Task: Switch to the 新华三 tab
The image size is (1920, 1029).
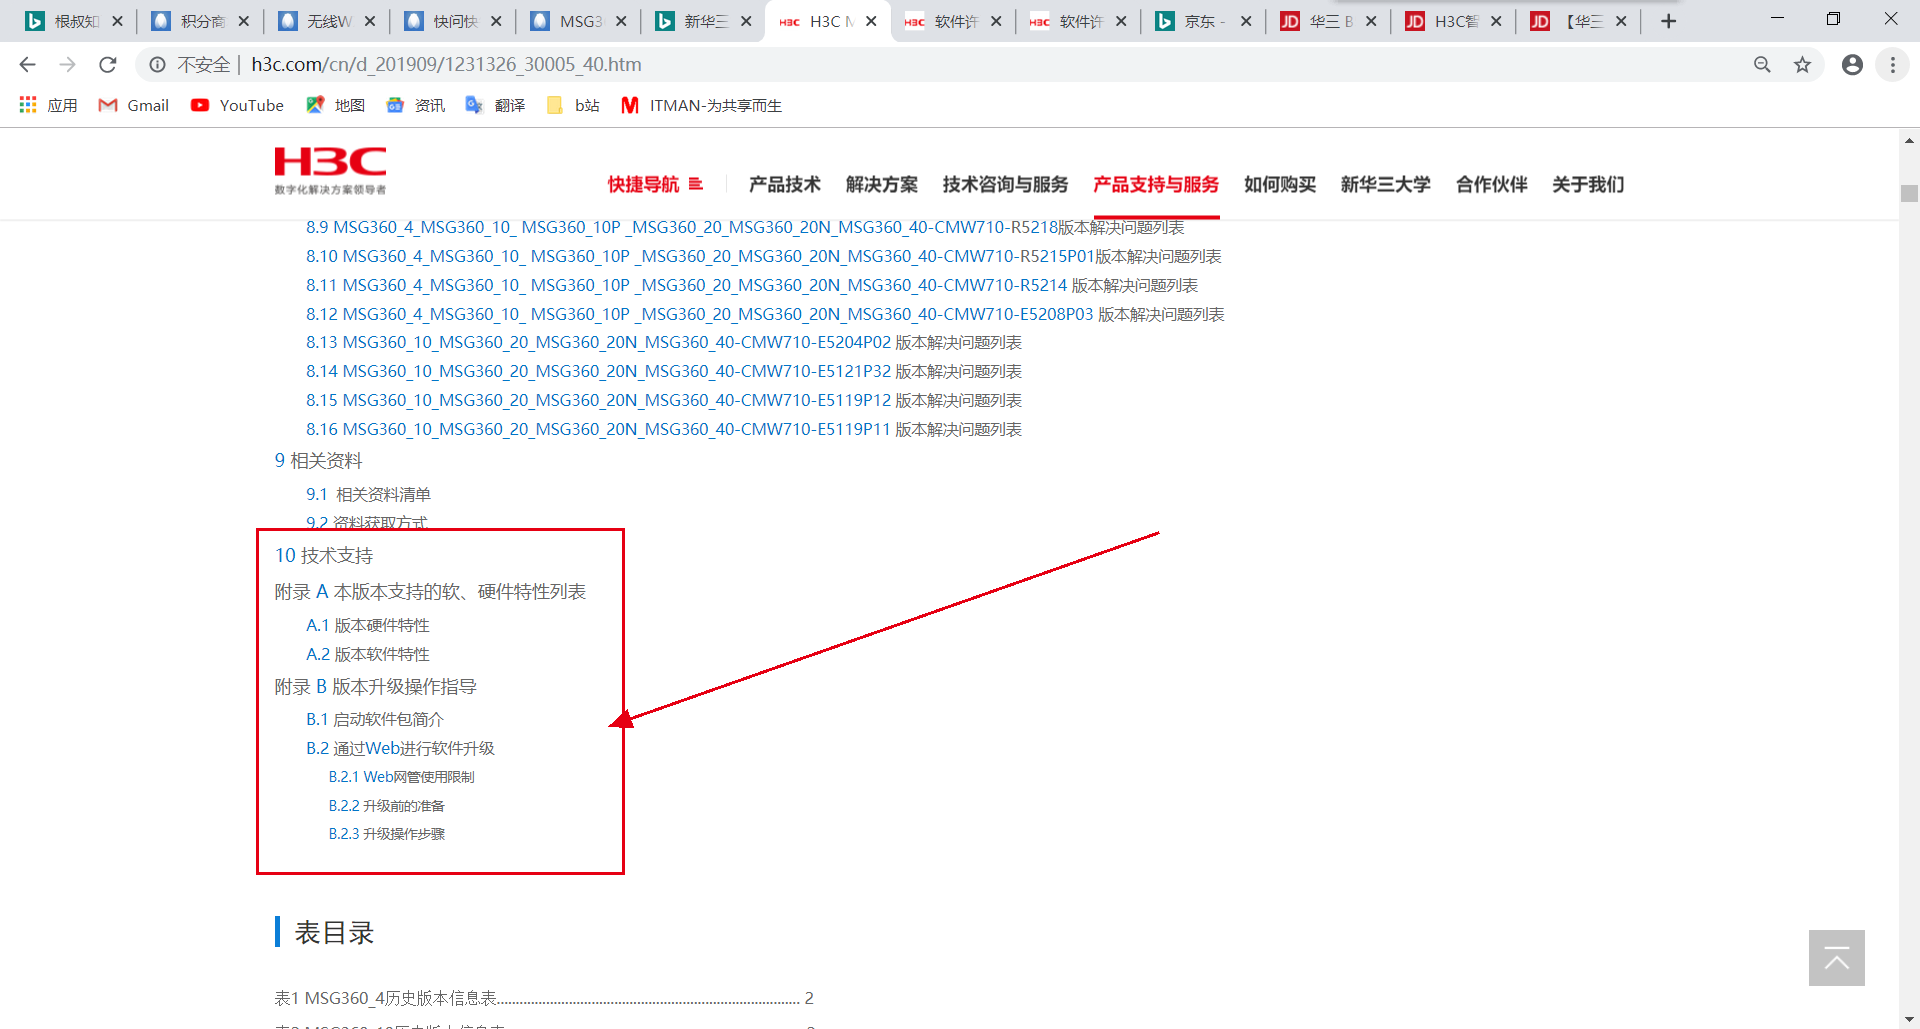Action: point(702,21)
